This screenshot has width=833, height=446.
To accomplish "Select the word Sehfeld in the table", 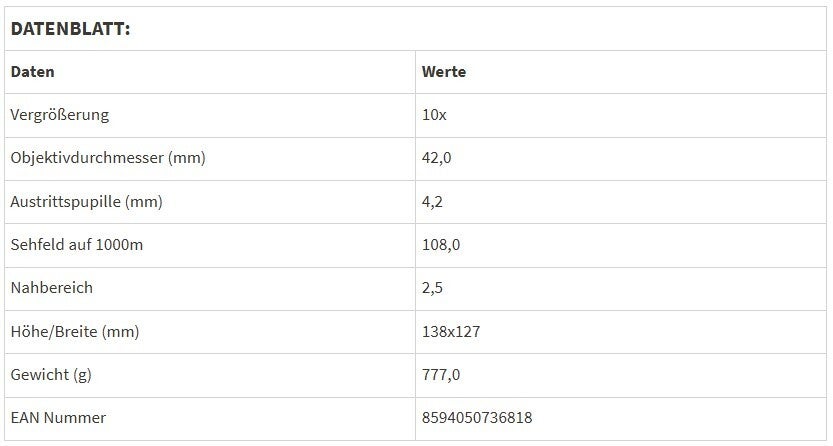I will click(x=36, y=245).
